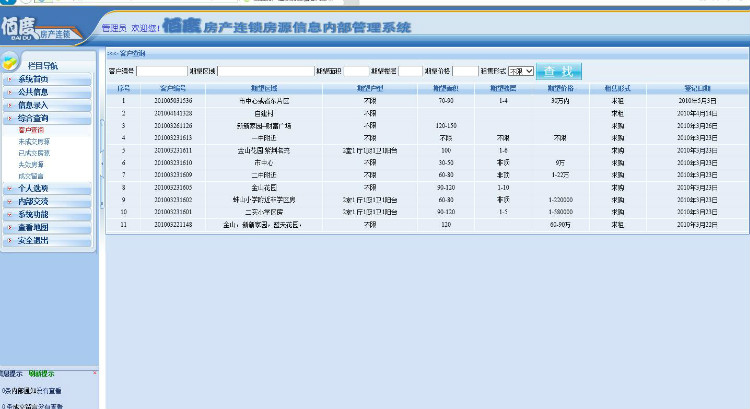Select 成交留言 submenu item

[31, 176]
